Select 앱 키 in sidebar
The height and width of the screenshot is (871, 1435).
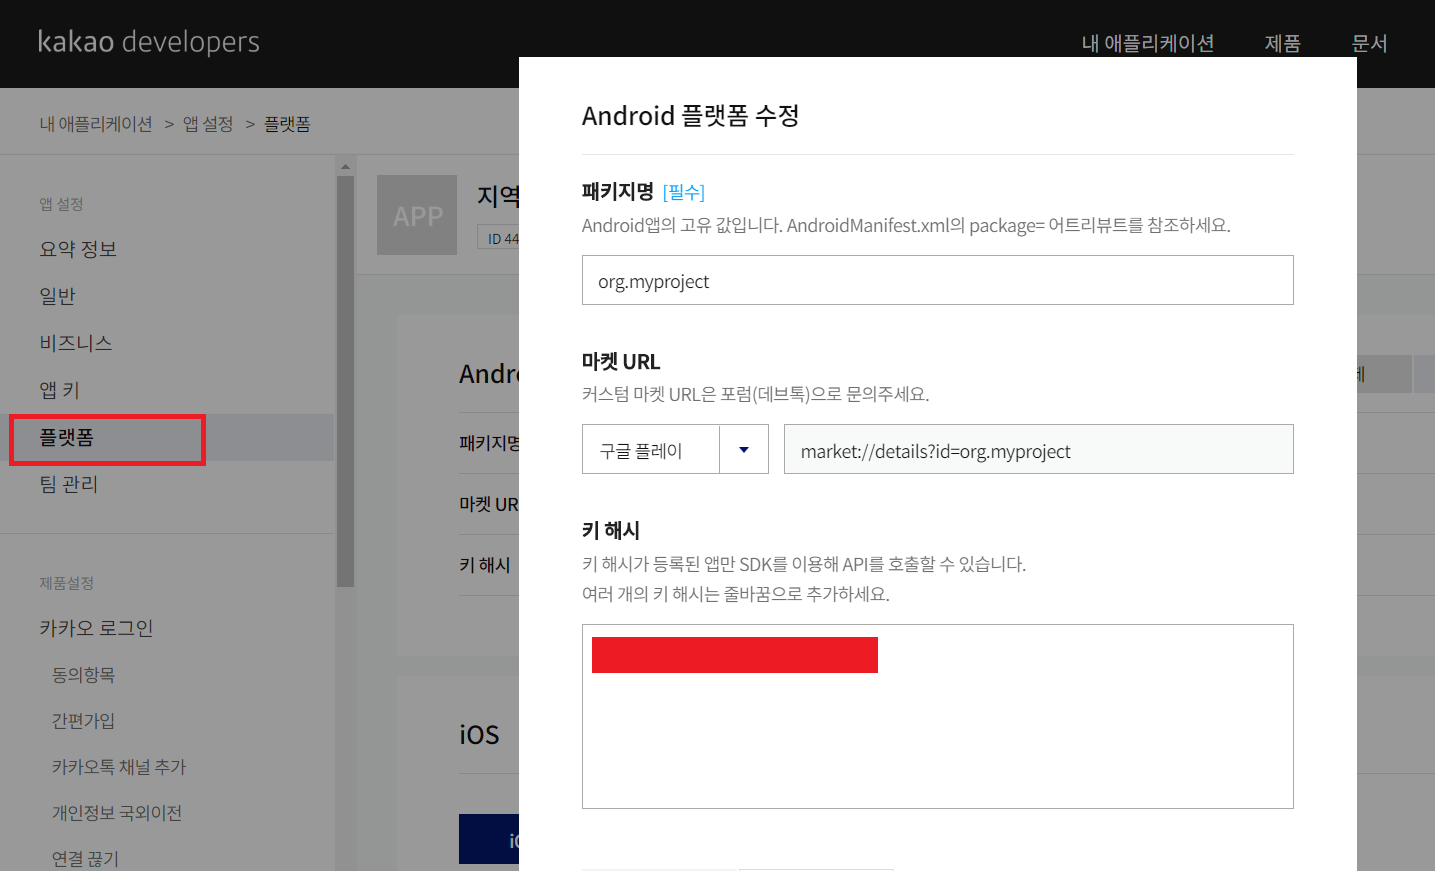59,390
